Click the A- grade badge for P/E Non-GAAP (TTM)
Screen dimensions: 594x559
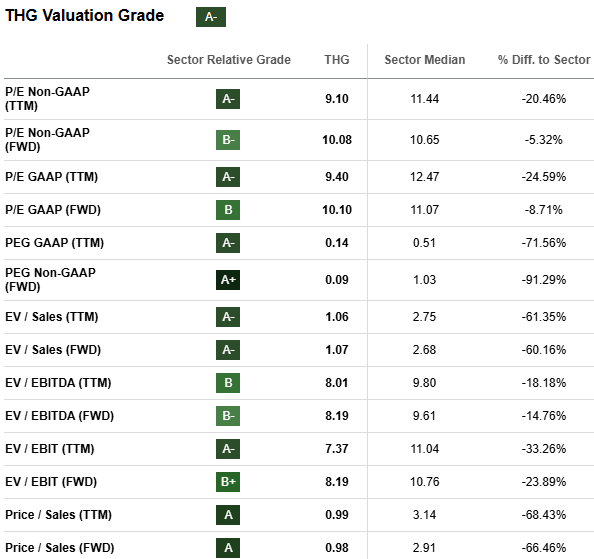[228, 99]
